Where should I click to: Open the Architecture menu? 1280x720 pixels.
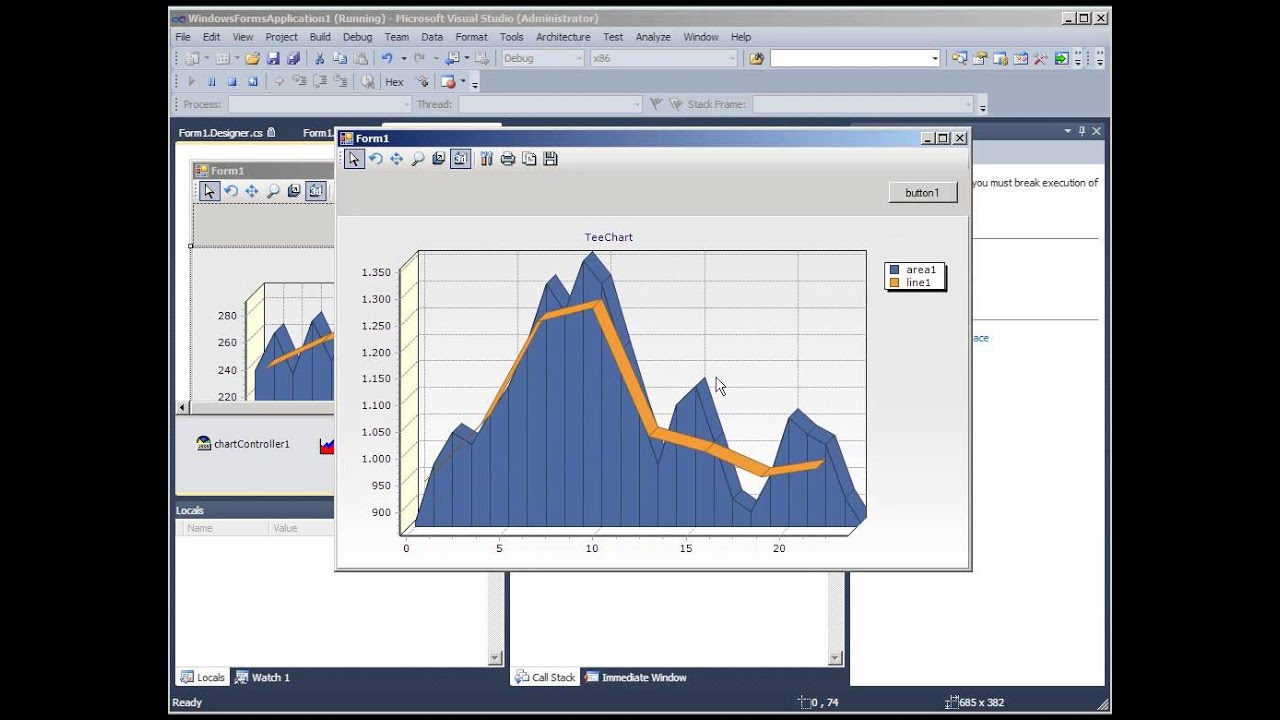(x=563, y=37)
